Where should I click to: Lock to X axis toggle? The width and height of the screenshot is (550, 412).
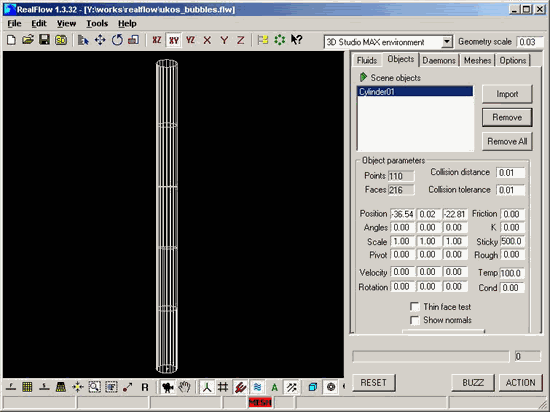click(207, 40)
